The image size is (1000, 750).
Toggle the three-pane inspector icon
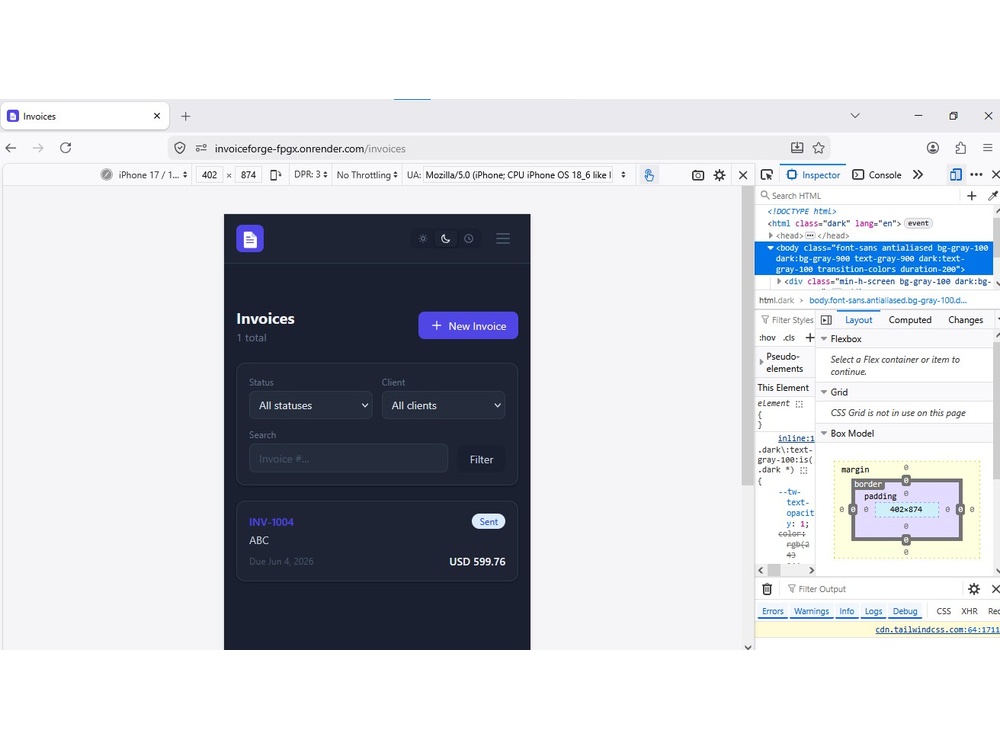click(827, 320)
